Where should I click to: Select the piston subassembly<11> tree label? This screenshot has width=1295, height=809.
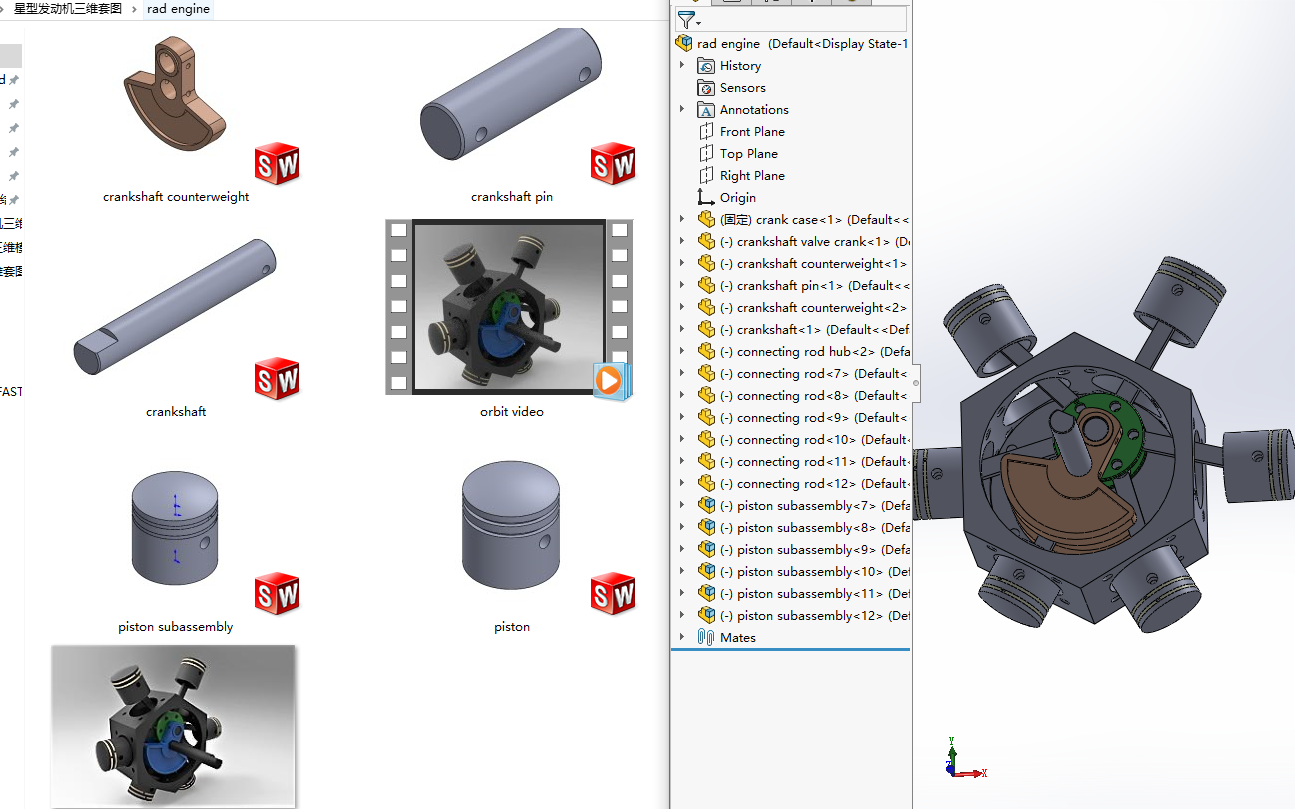click(814, 593)
